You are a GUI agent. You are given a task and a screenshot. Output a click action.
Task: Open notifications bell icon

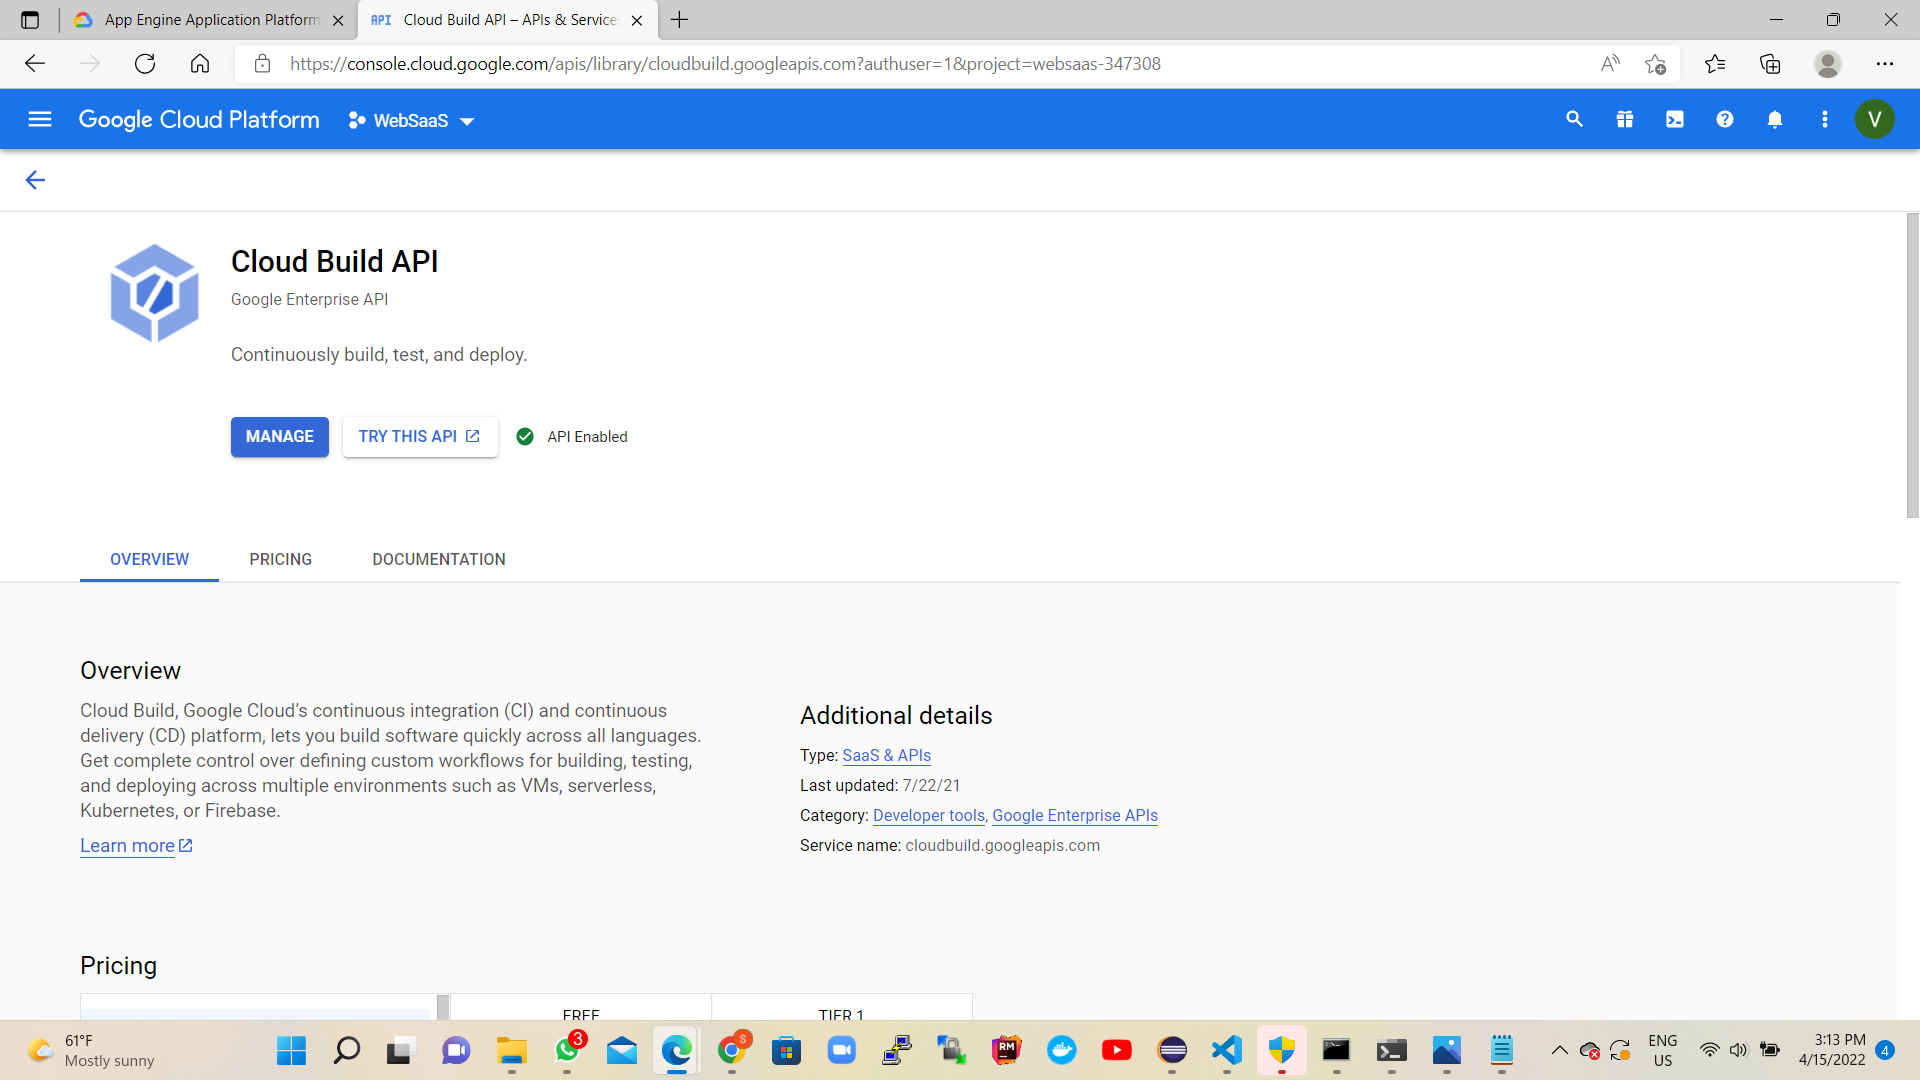(1774, 119)
